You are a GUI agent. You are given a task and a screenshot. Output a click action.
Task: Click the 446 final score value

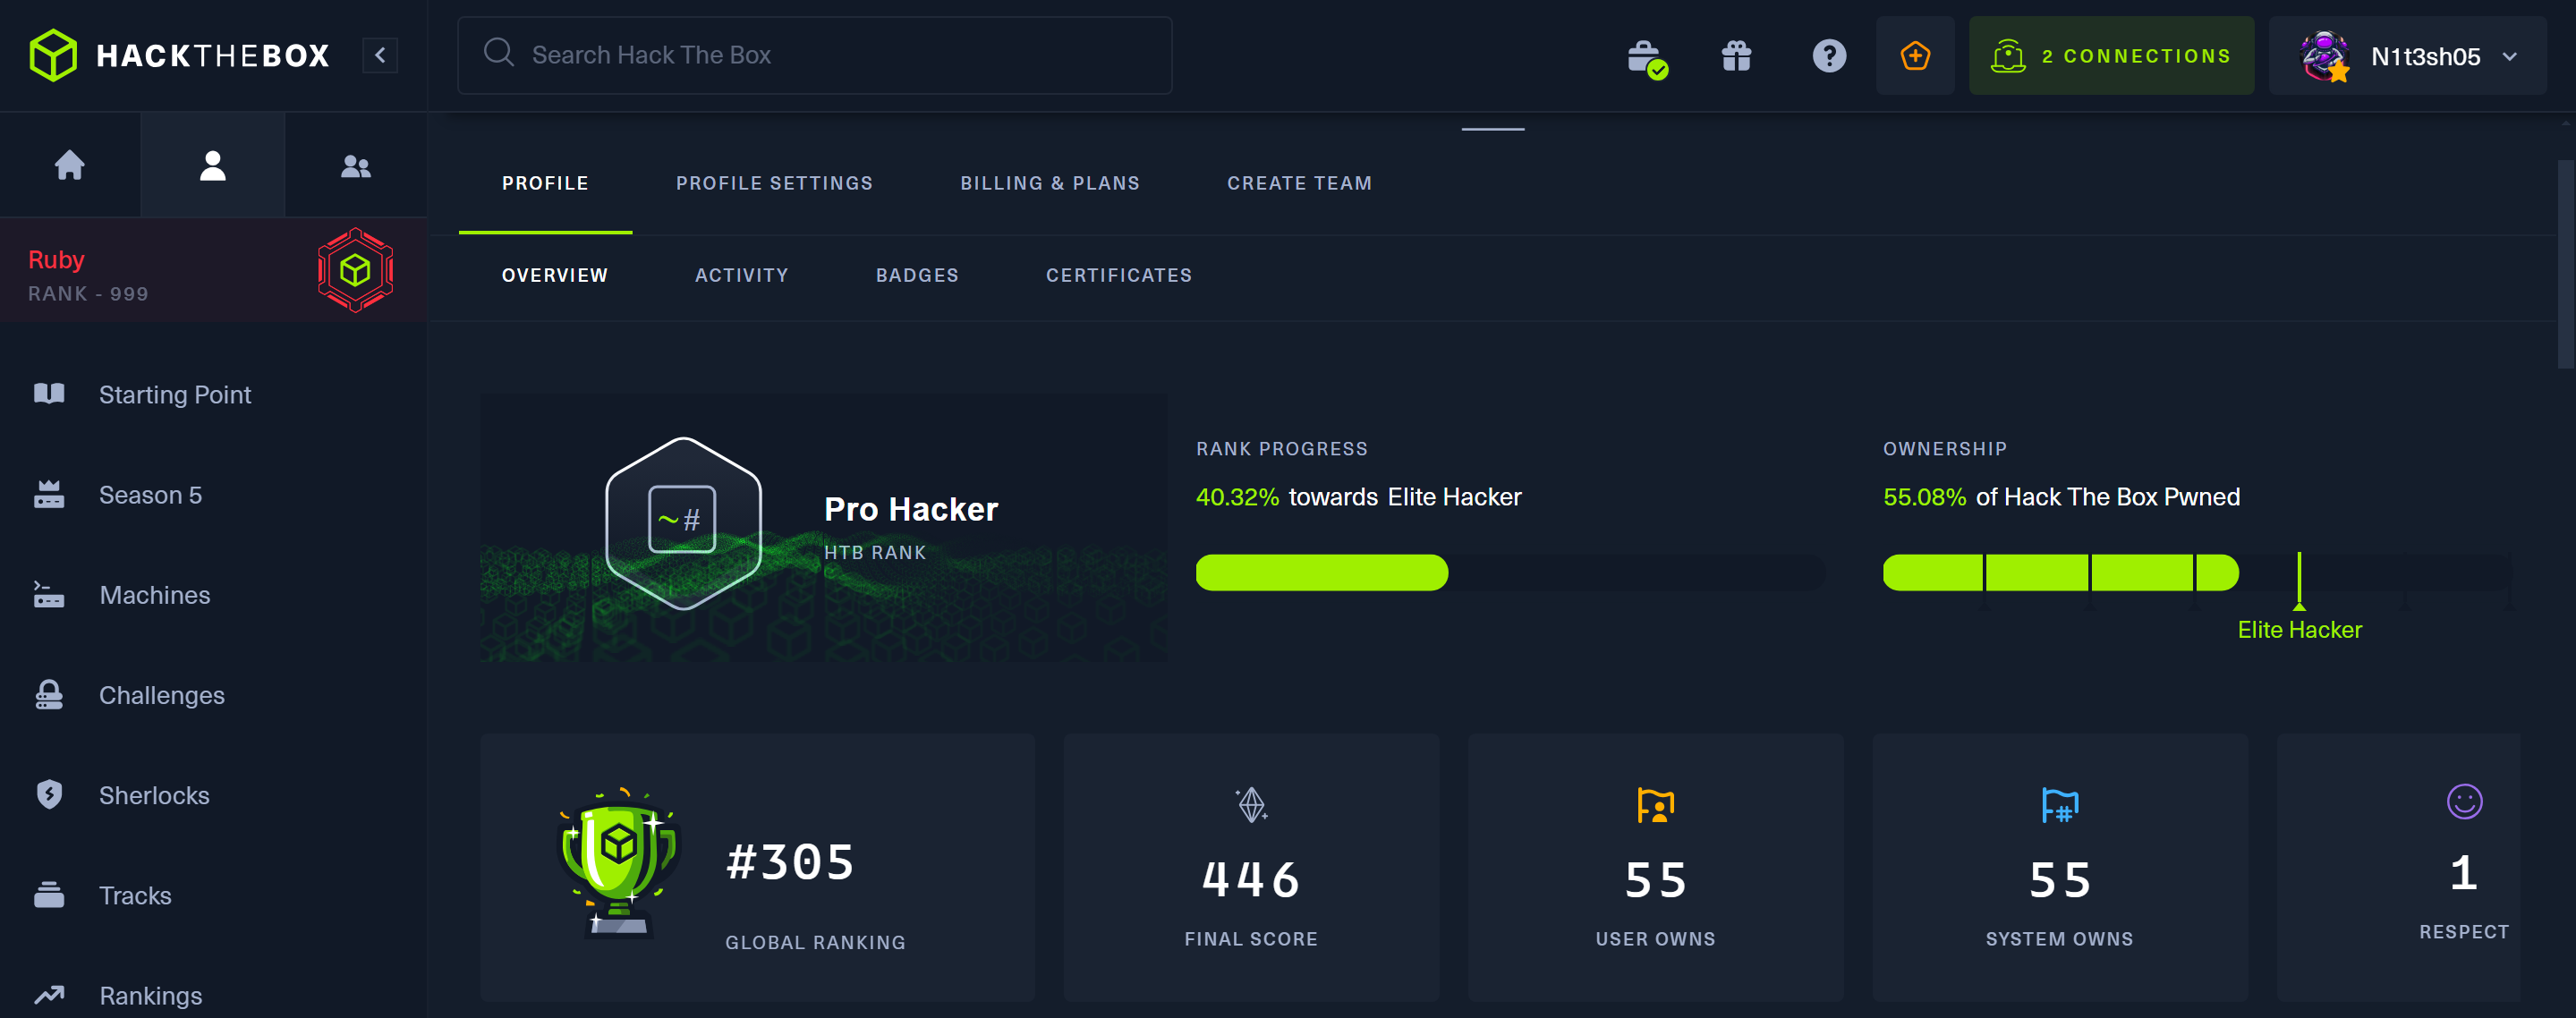coord(1251,880)
